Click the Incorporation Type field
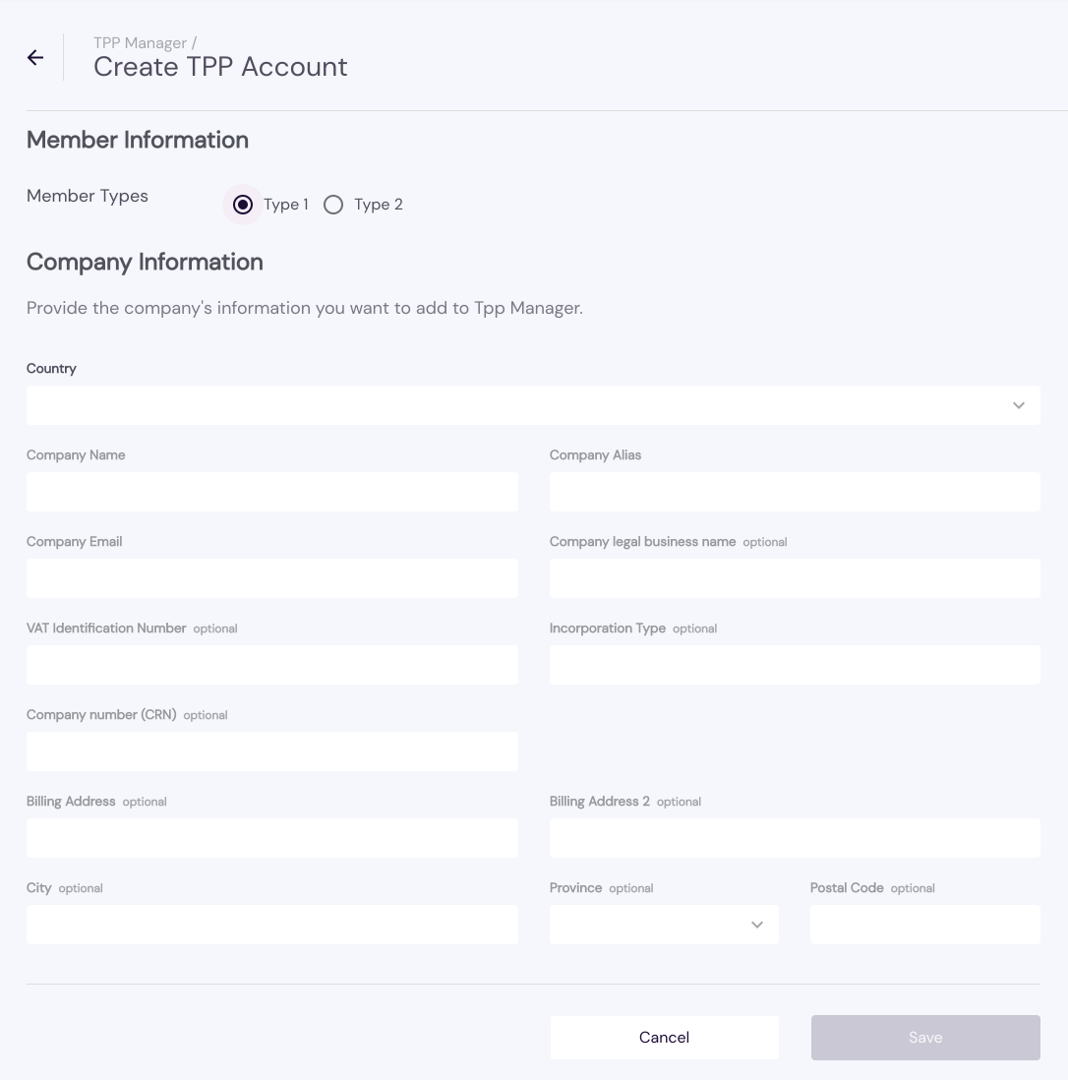The image size is (1068, 1080). click(x=794, y=665)
